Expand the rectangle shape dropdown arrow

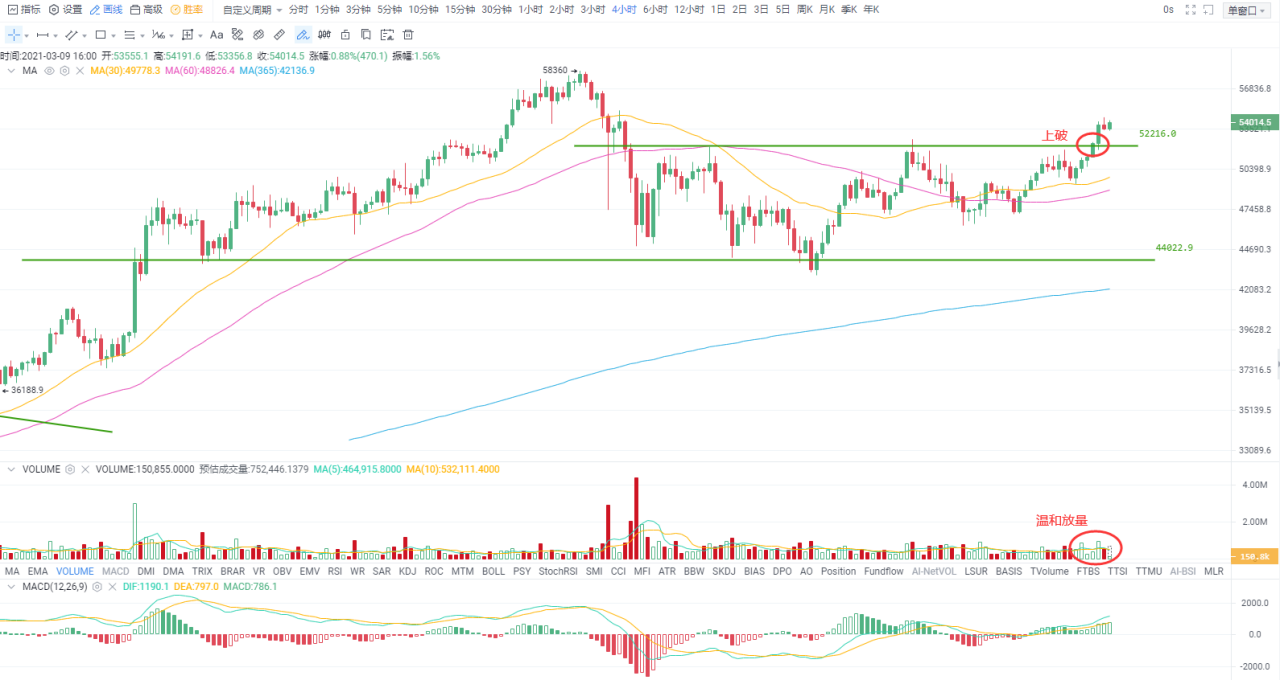point(114,36)
